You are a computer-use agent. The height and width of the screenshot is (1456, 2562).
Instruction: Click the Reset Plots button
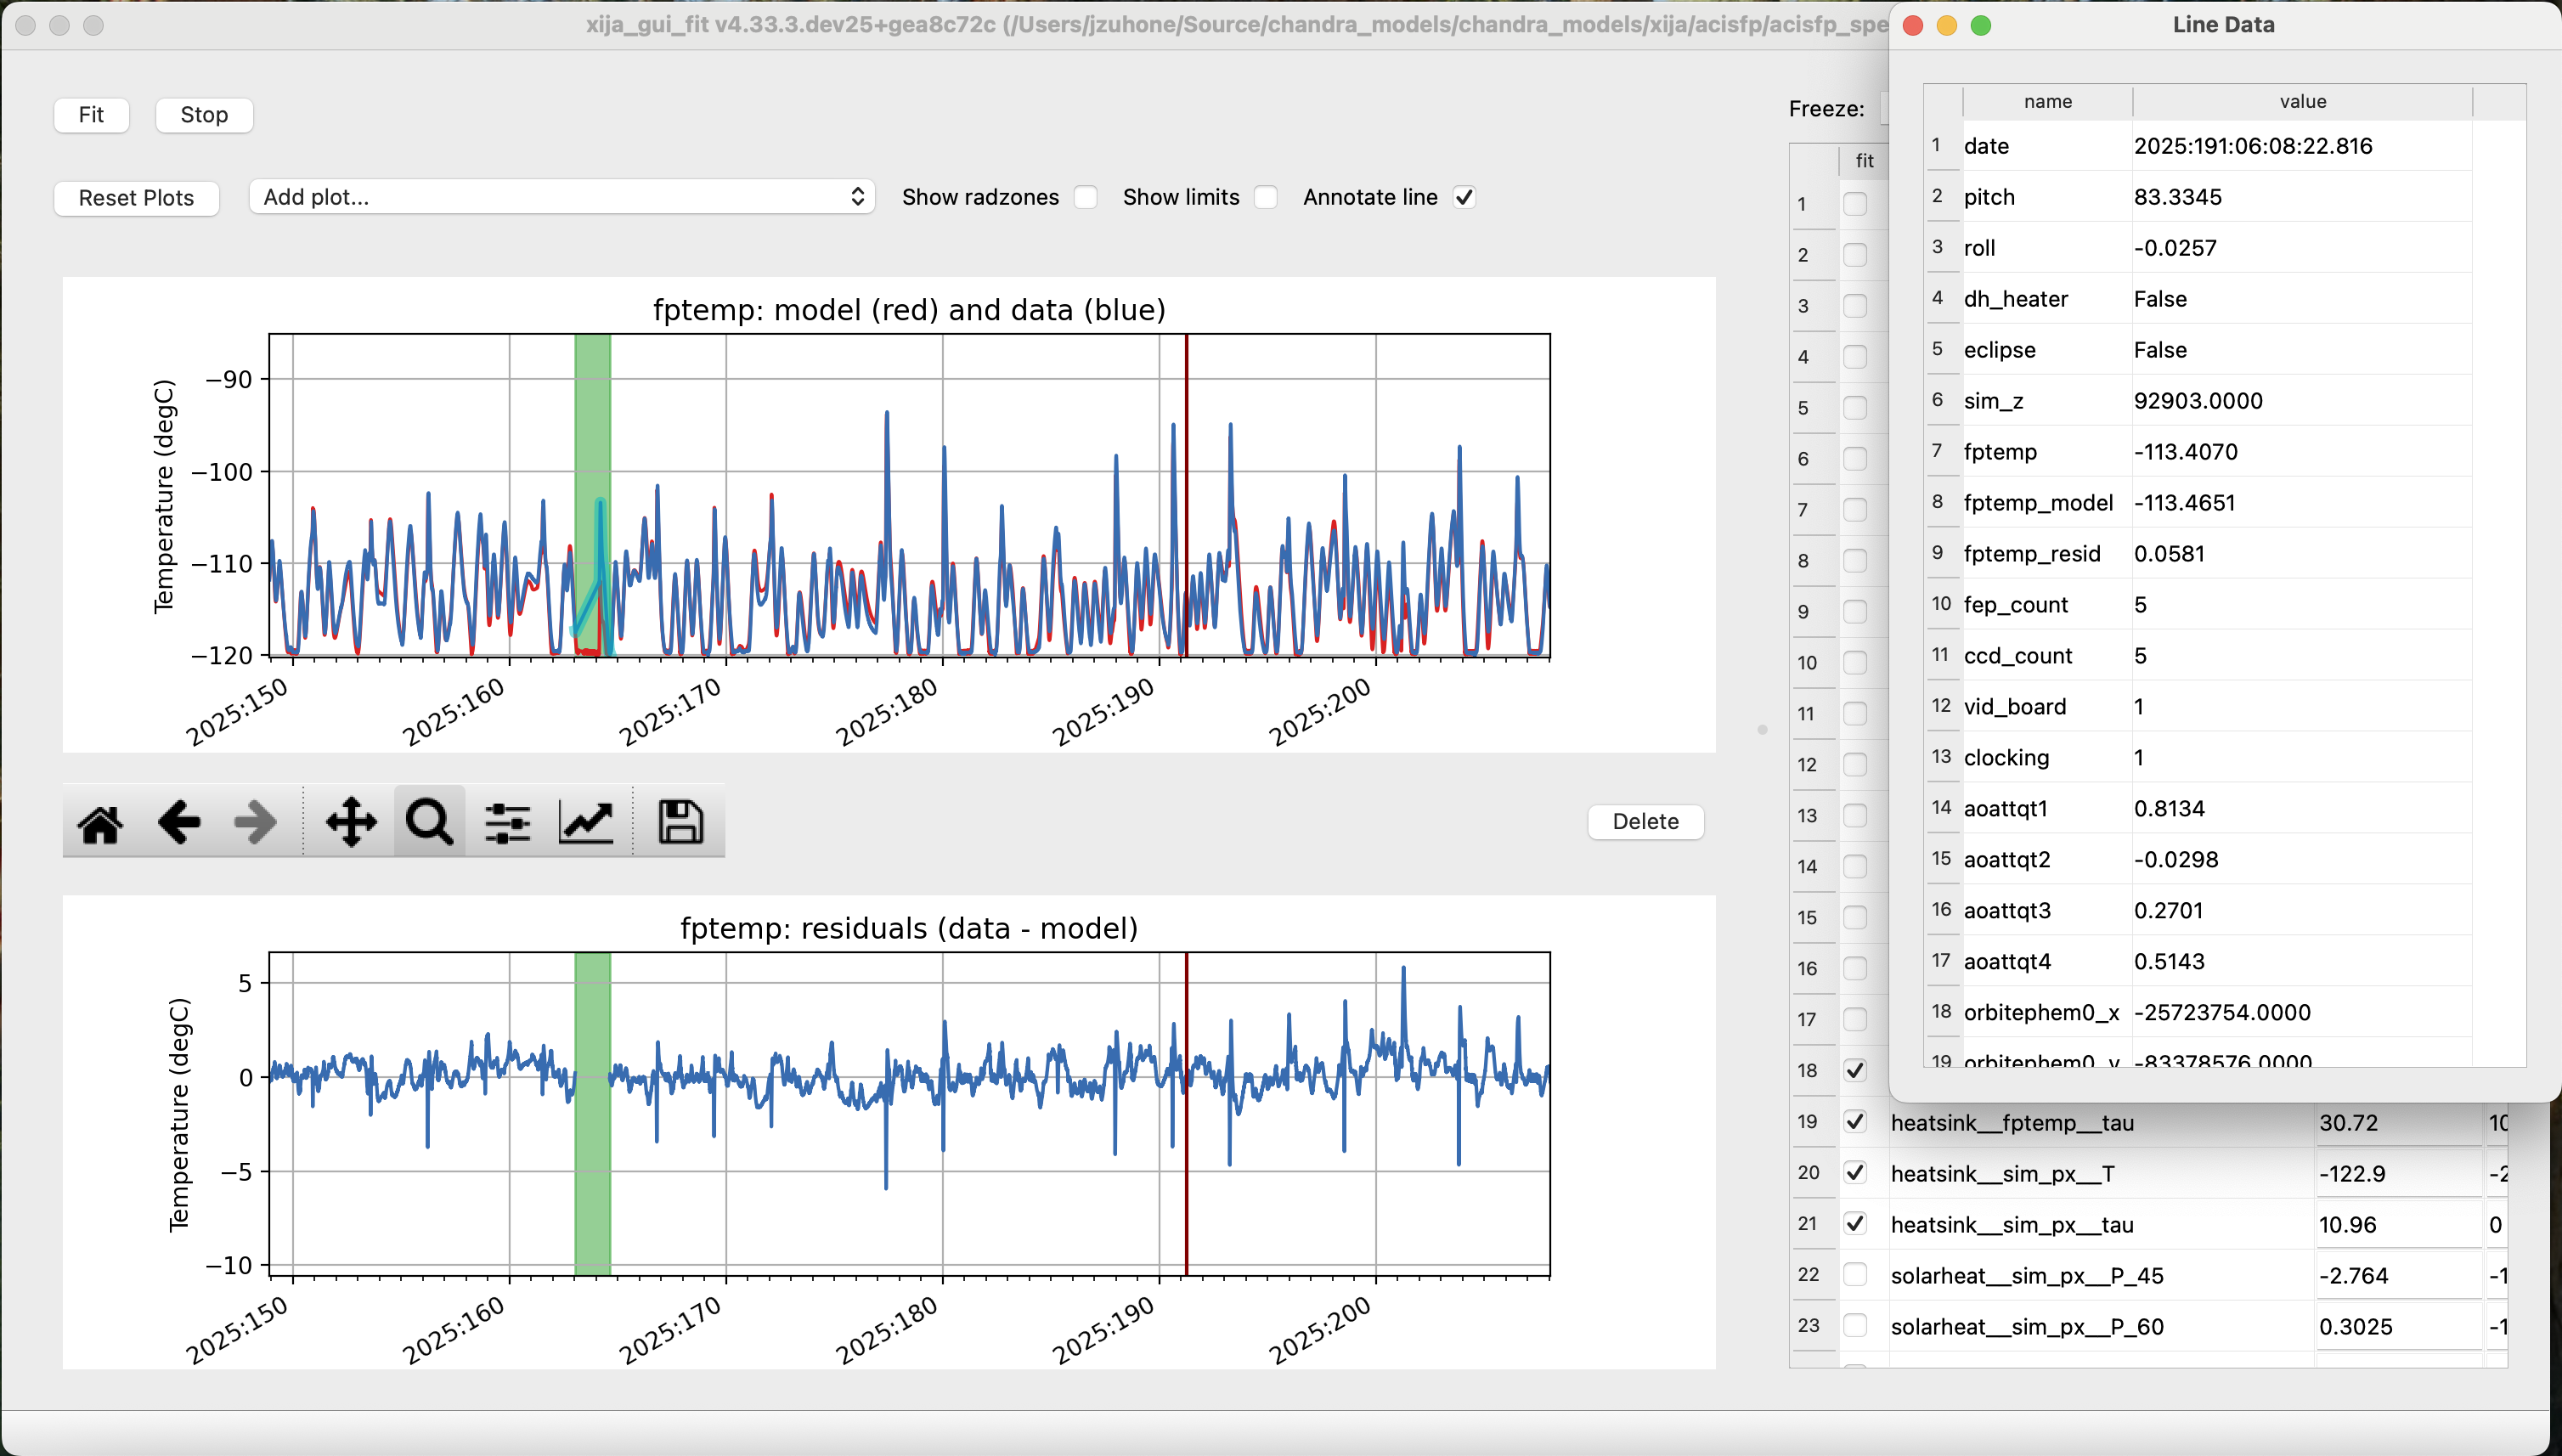tap(136, 198)
